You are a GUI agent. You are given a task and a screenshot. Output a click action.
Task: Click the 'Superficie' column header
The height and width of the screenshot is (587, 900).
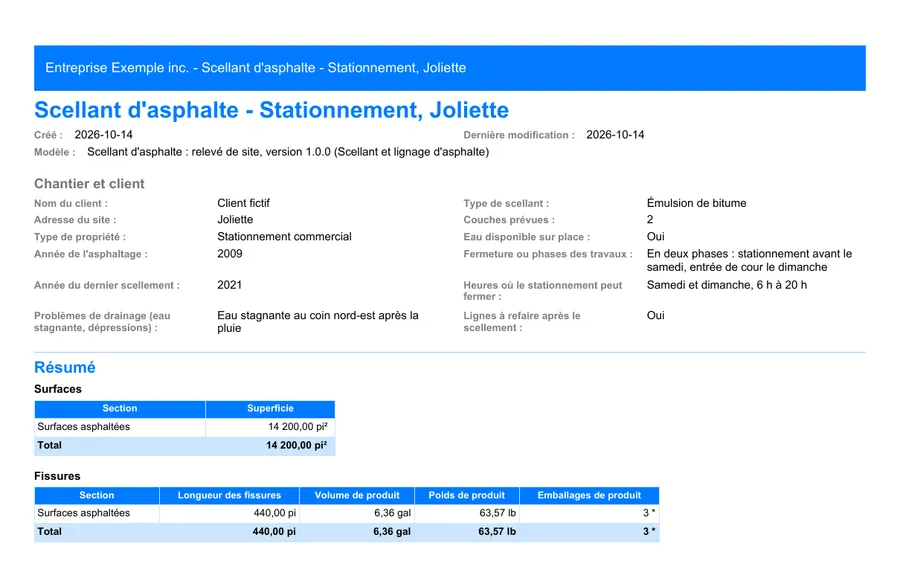coord(270,409)
